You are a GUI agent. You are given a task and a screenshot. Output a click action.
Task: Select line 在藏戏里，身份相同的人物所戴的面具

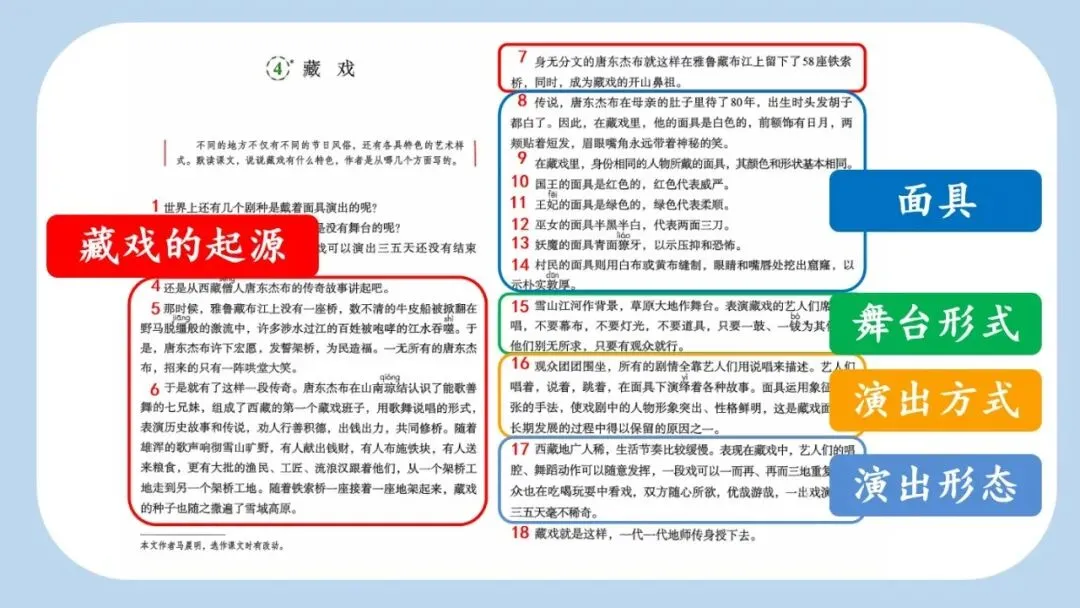coord(694,163)
